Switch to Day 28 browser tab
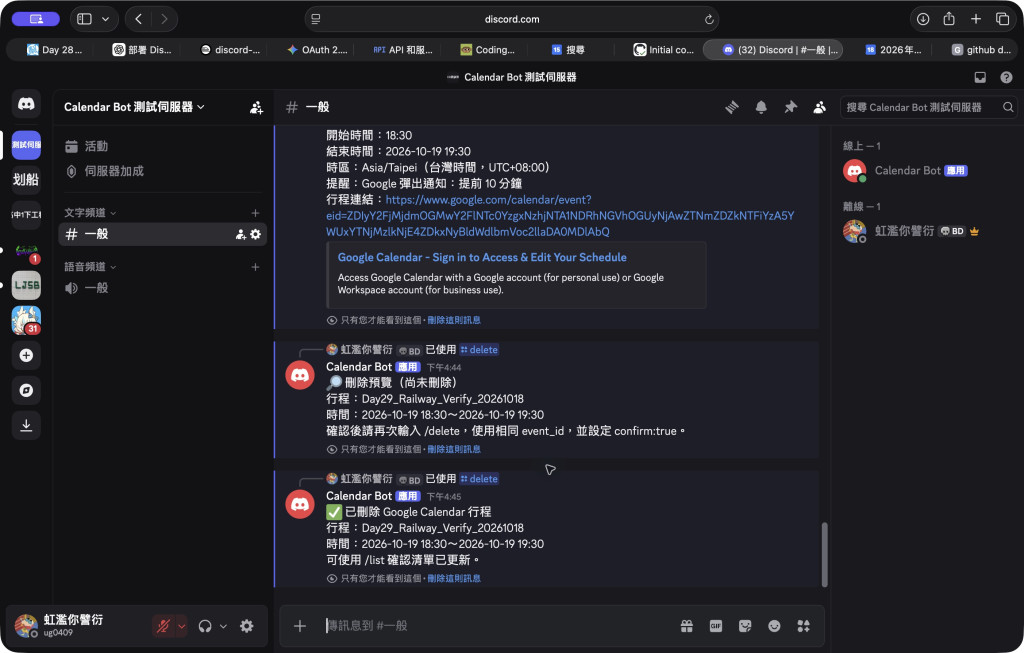Screen dimensions: 1024x653 55,50
